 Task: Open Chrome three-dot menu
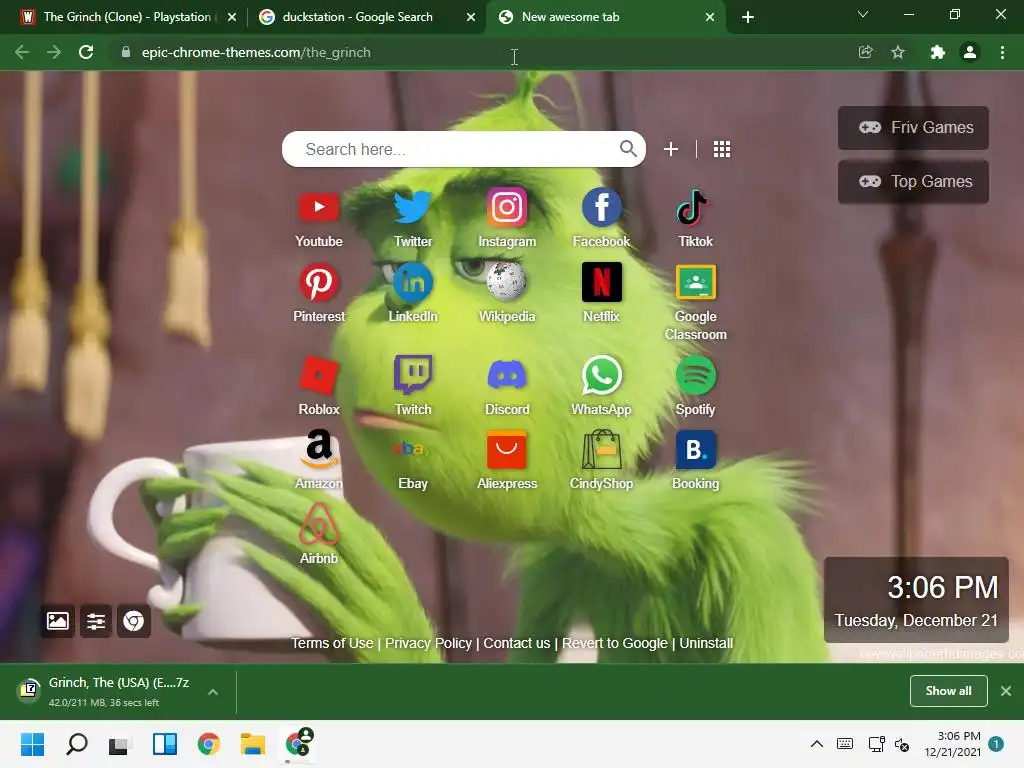pos(1002,52)
